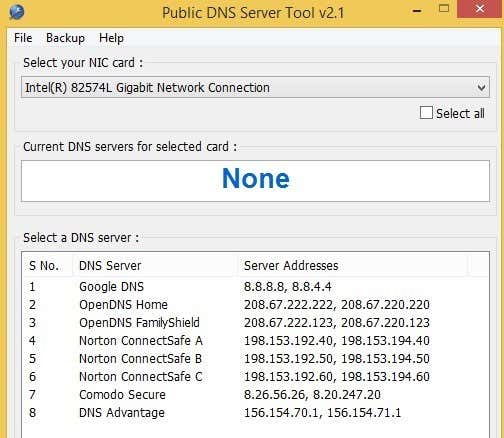Viewport: 504px width, 438px height.
Task: Sort by DNS Server column header
Action: click(154, 266)
